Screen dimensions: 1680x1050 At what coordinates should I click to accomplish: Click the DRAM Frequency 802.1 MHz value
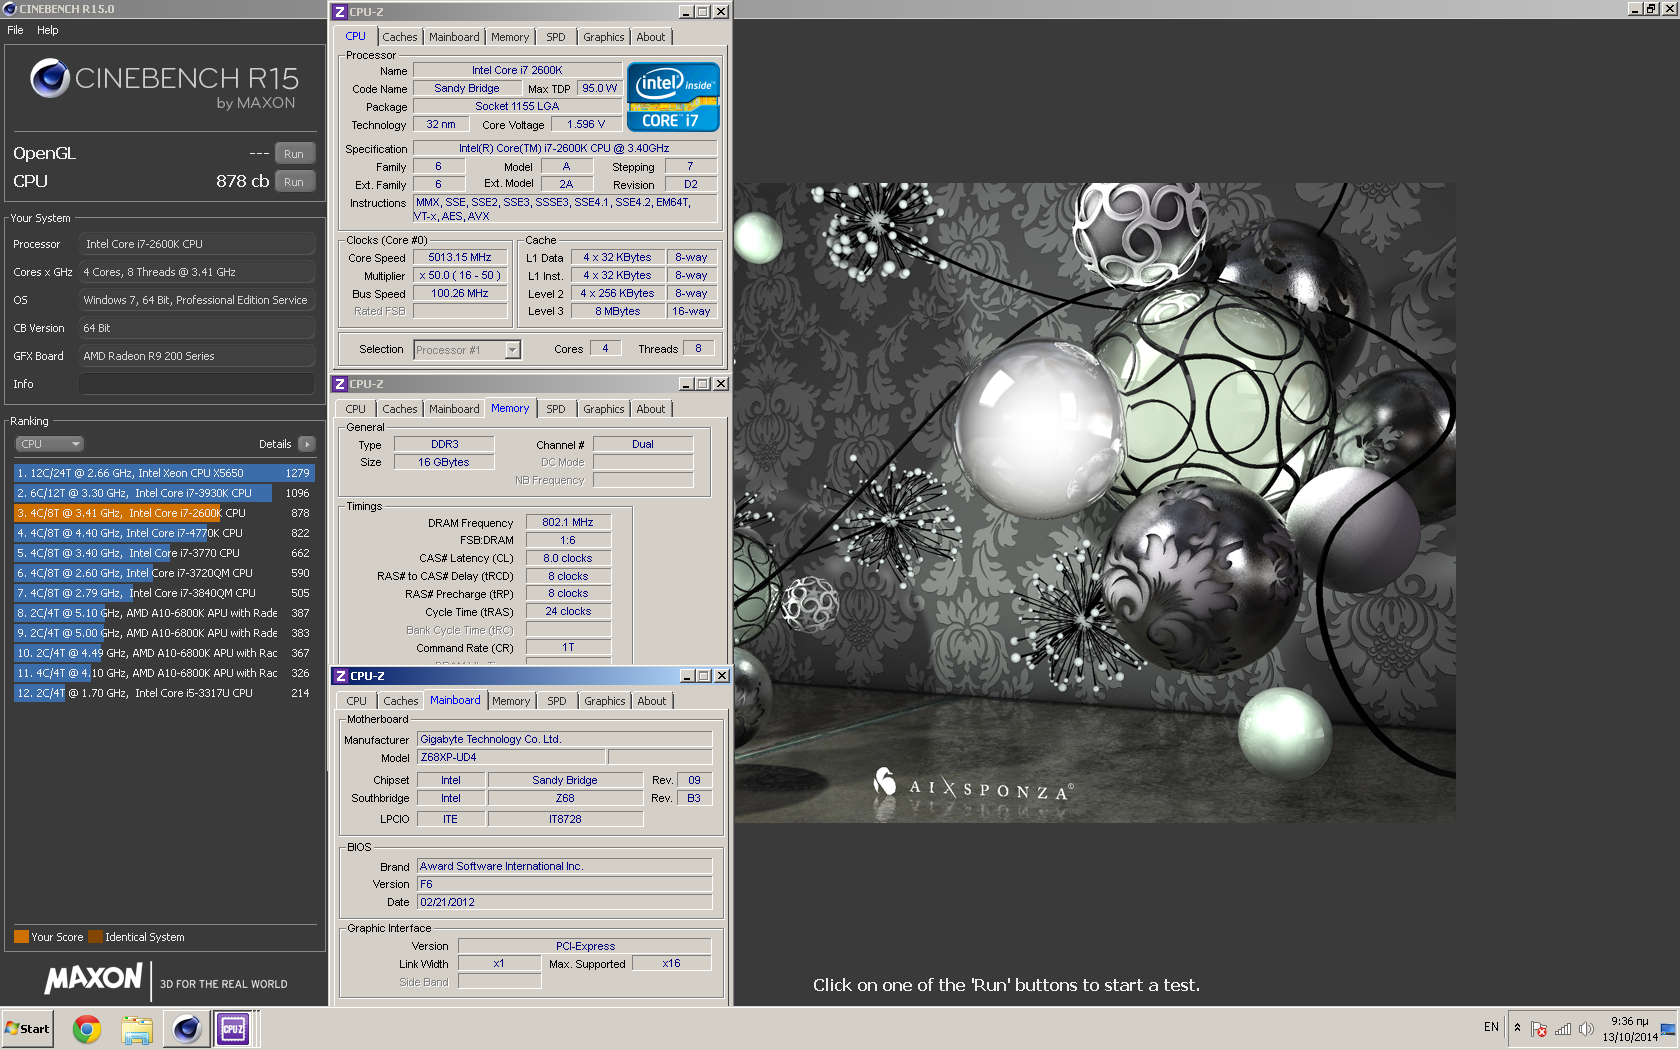coord(568,522)
